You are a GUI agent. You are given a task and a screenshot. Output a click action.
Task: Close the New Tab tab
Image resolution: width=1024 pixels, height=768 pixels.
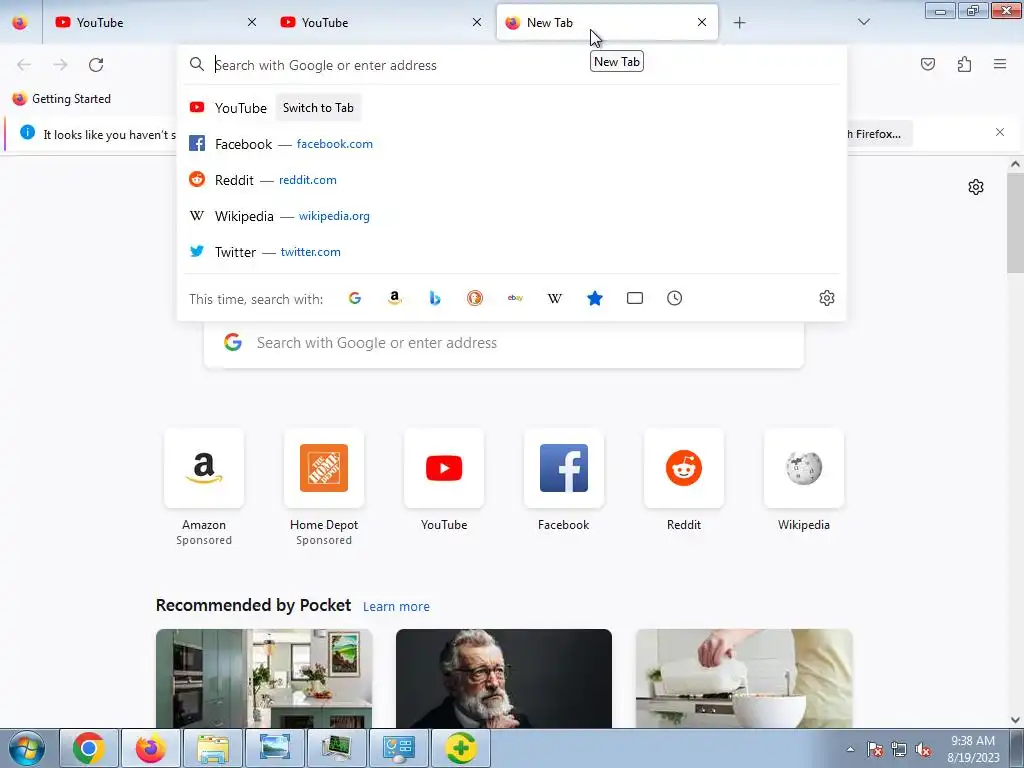(x=702, y=22)
